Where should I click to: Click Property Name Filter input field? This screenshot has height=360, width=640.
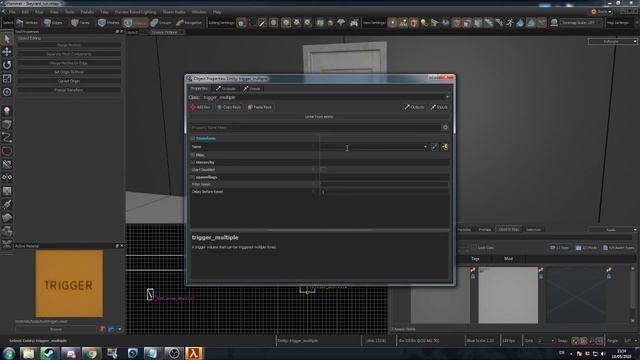(315, 128)
